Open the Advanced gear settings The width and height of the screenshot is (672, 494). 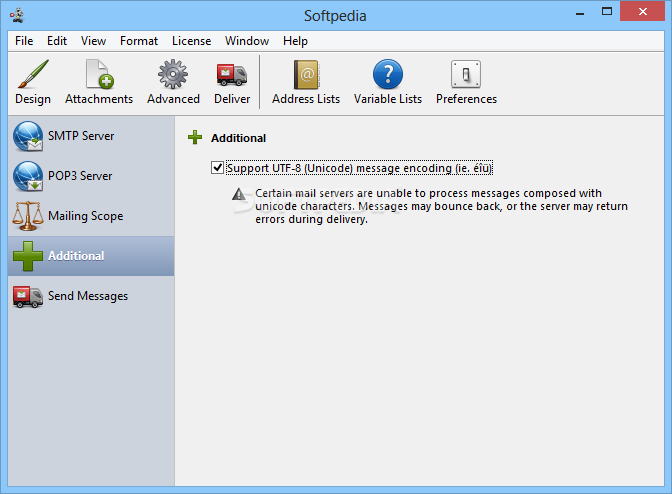(x=173, y=82)
